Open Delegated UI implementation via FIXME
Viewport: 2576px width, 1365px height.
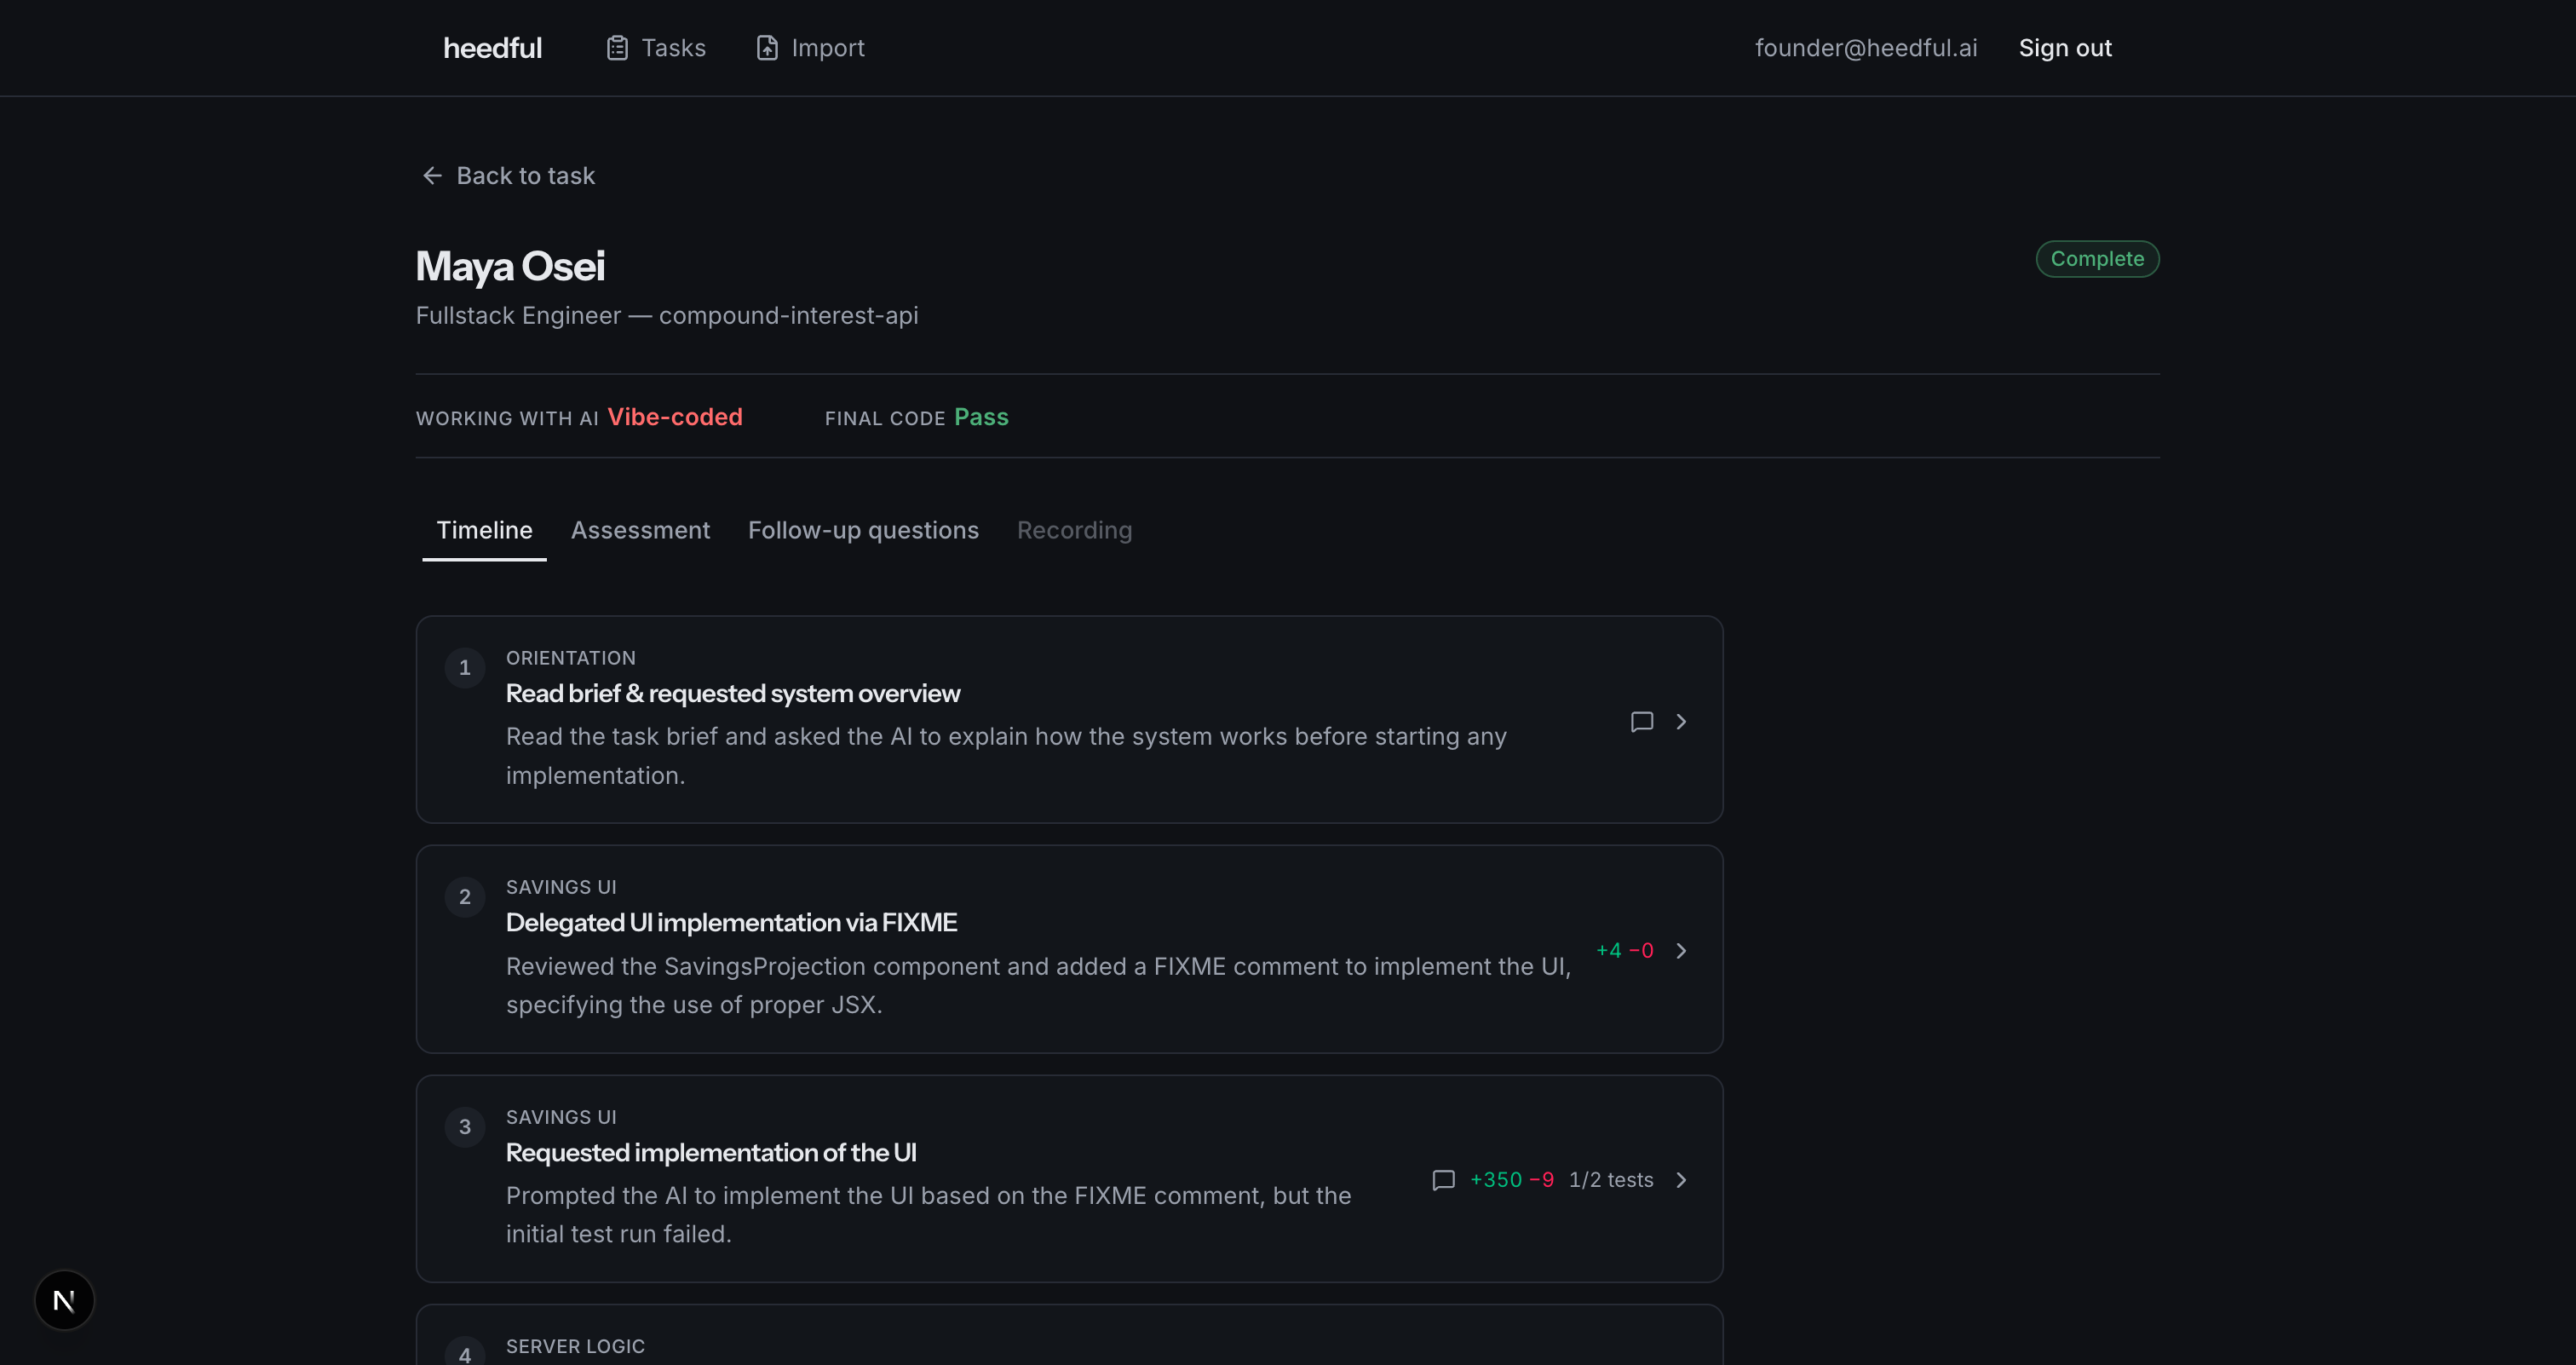pos(731,922)
